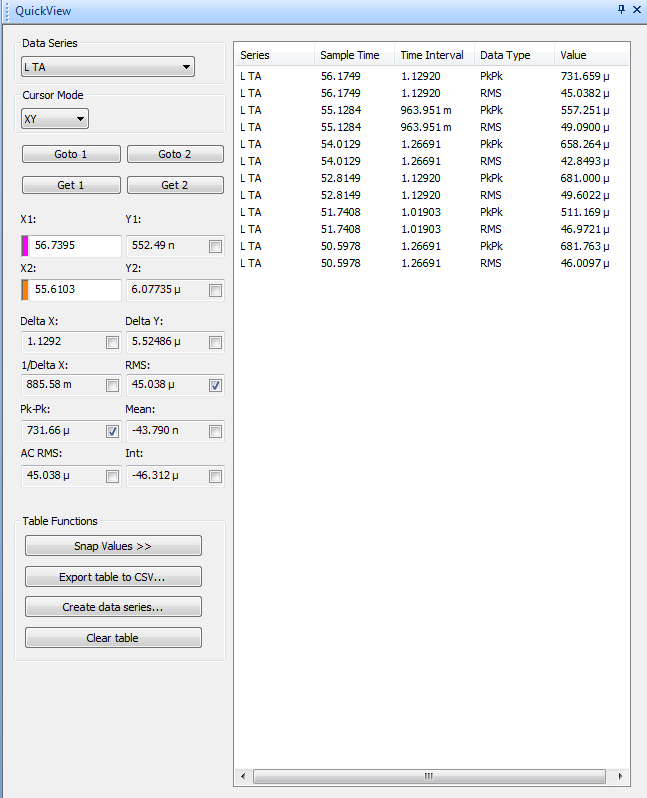The width and height of the screenshot is (647, 798).
Task: Click the Snap Values >> button
Action: pyautogui.click(x=113, y=546)
